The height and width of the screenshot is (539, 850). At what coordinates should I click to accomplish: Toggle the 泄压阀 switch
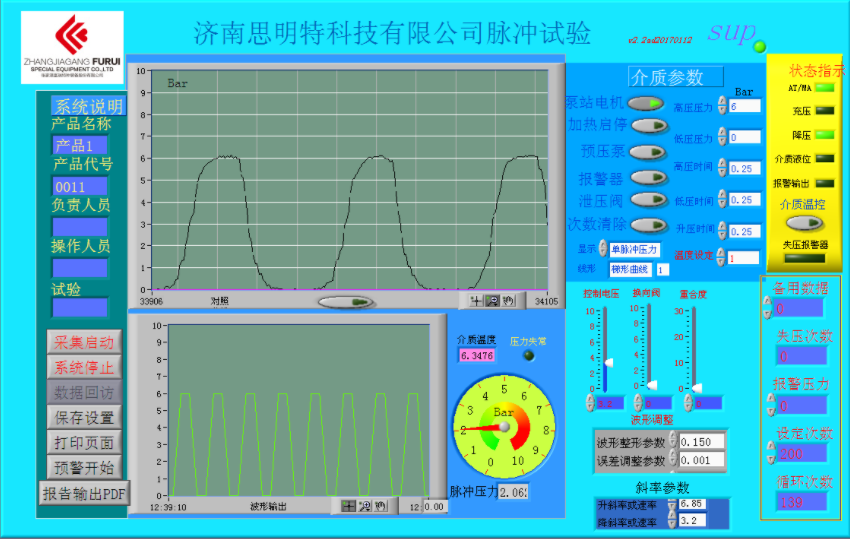(648, 201)
